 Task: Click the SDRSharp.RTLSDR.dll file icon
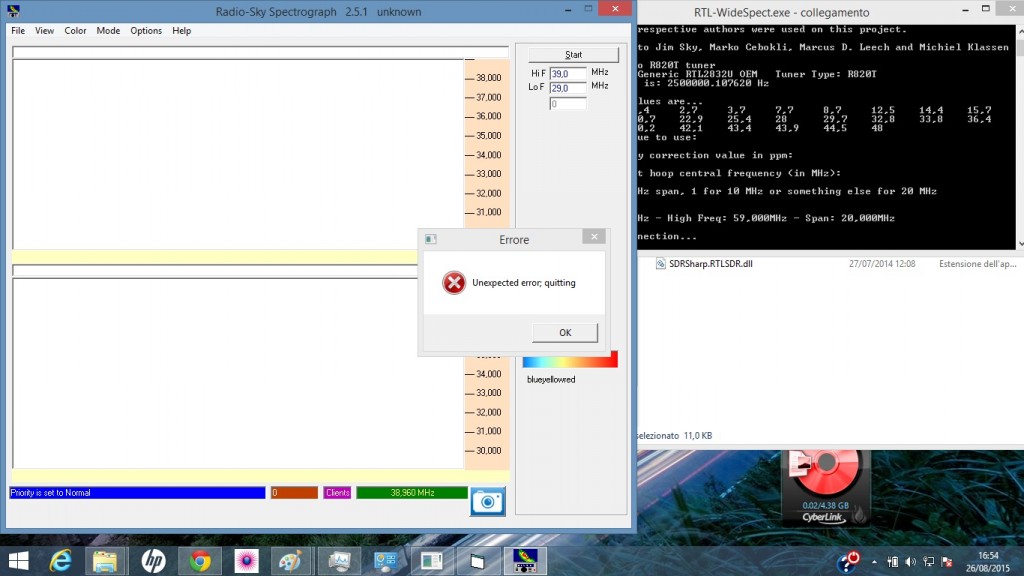tap(660, 264)
